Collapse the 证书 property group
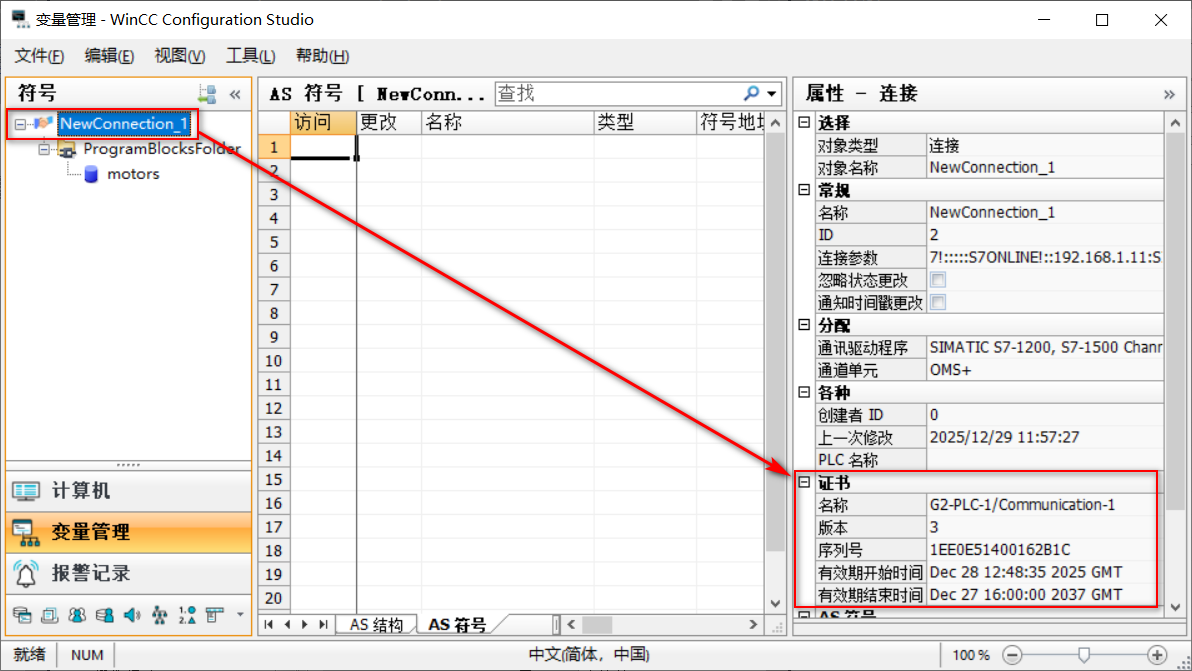The height and width of the screenshot is (671, 1192). pos(804,482)
